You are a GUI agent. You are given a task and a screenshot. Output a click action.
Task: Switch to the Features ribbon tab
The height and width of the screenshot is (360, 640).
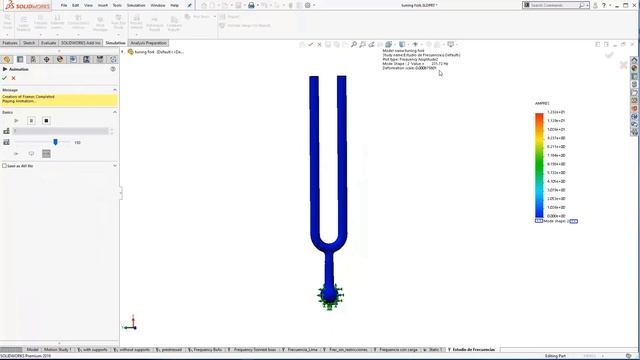[x=10, y=43]
